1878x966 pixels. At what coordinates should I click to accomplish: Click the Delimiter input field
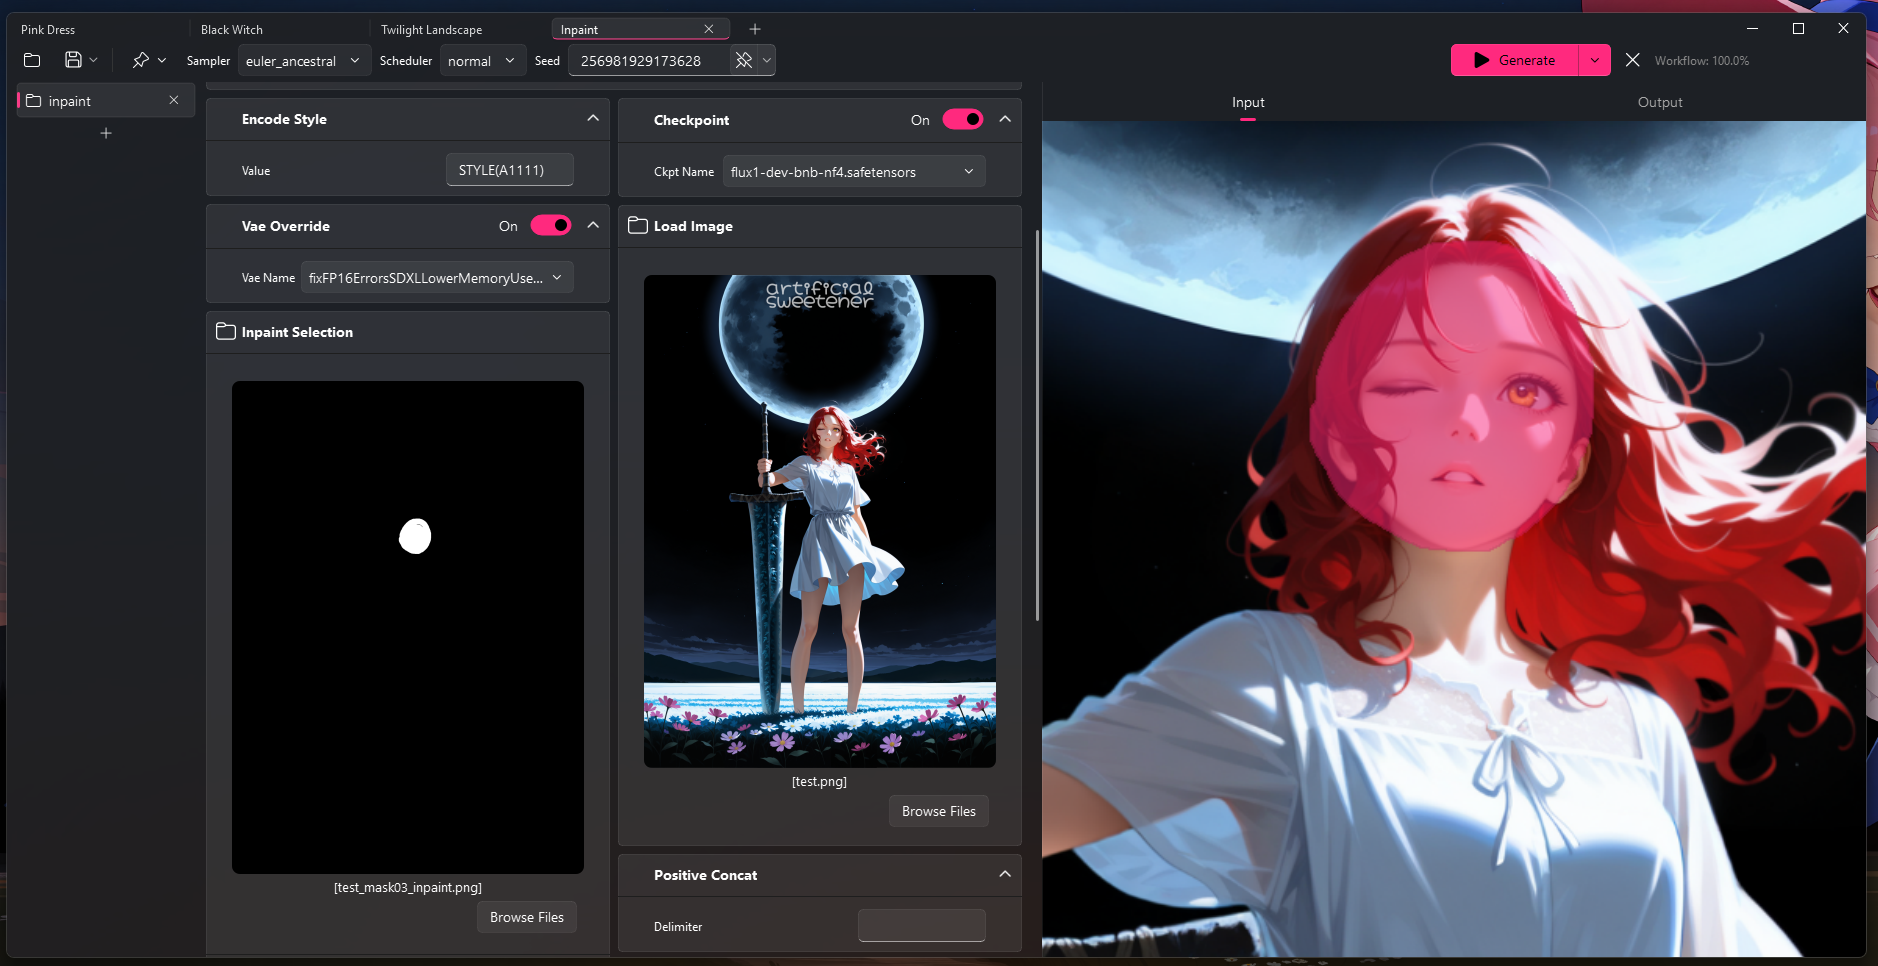tap(922, 926)
